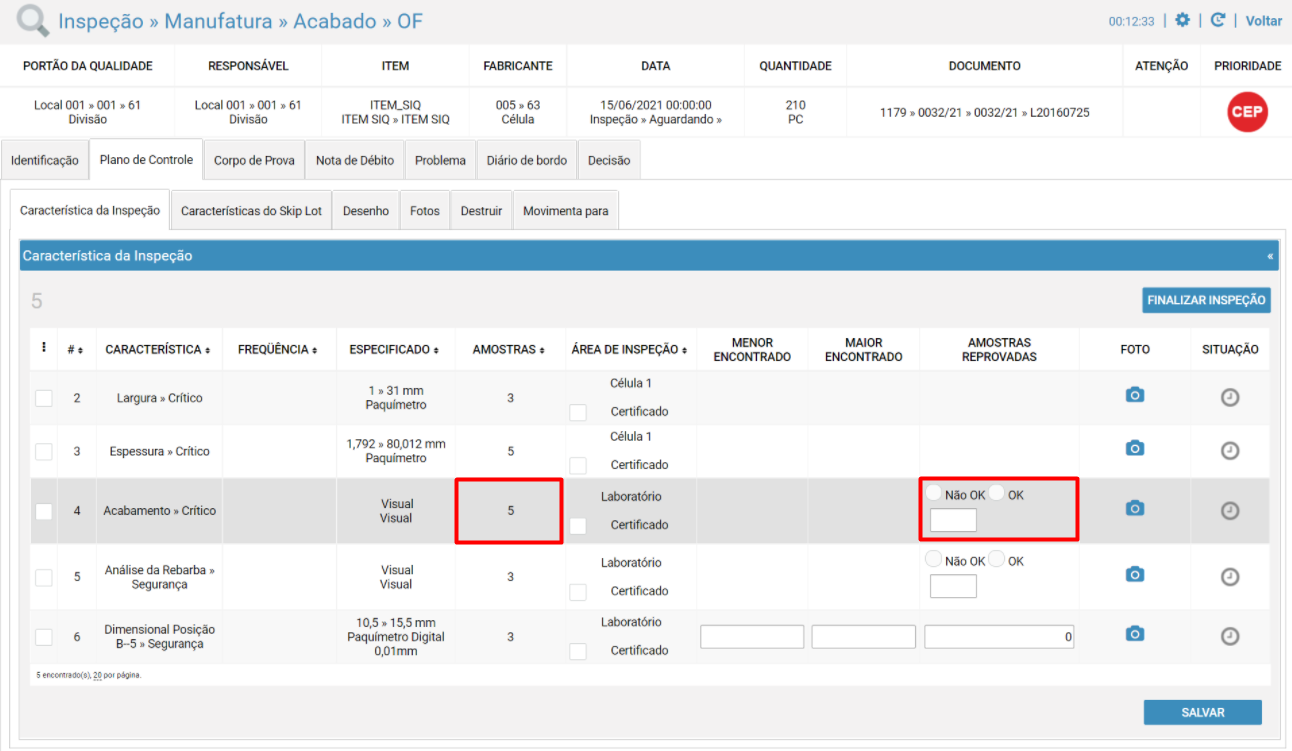This screenshot has width=1292, height=751.
Task: Check Certificado box in Análise da Rebarba row
Action: click(x=578, y=591)
